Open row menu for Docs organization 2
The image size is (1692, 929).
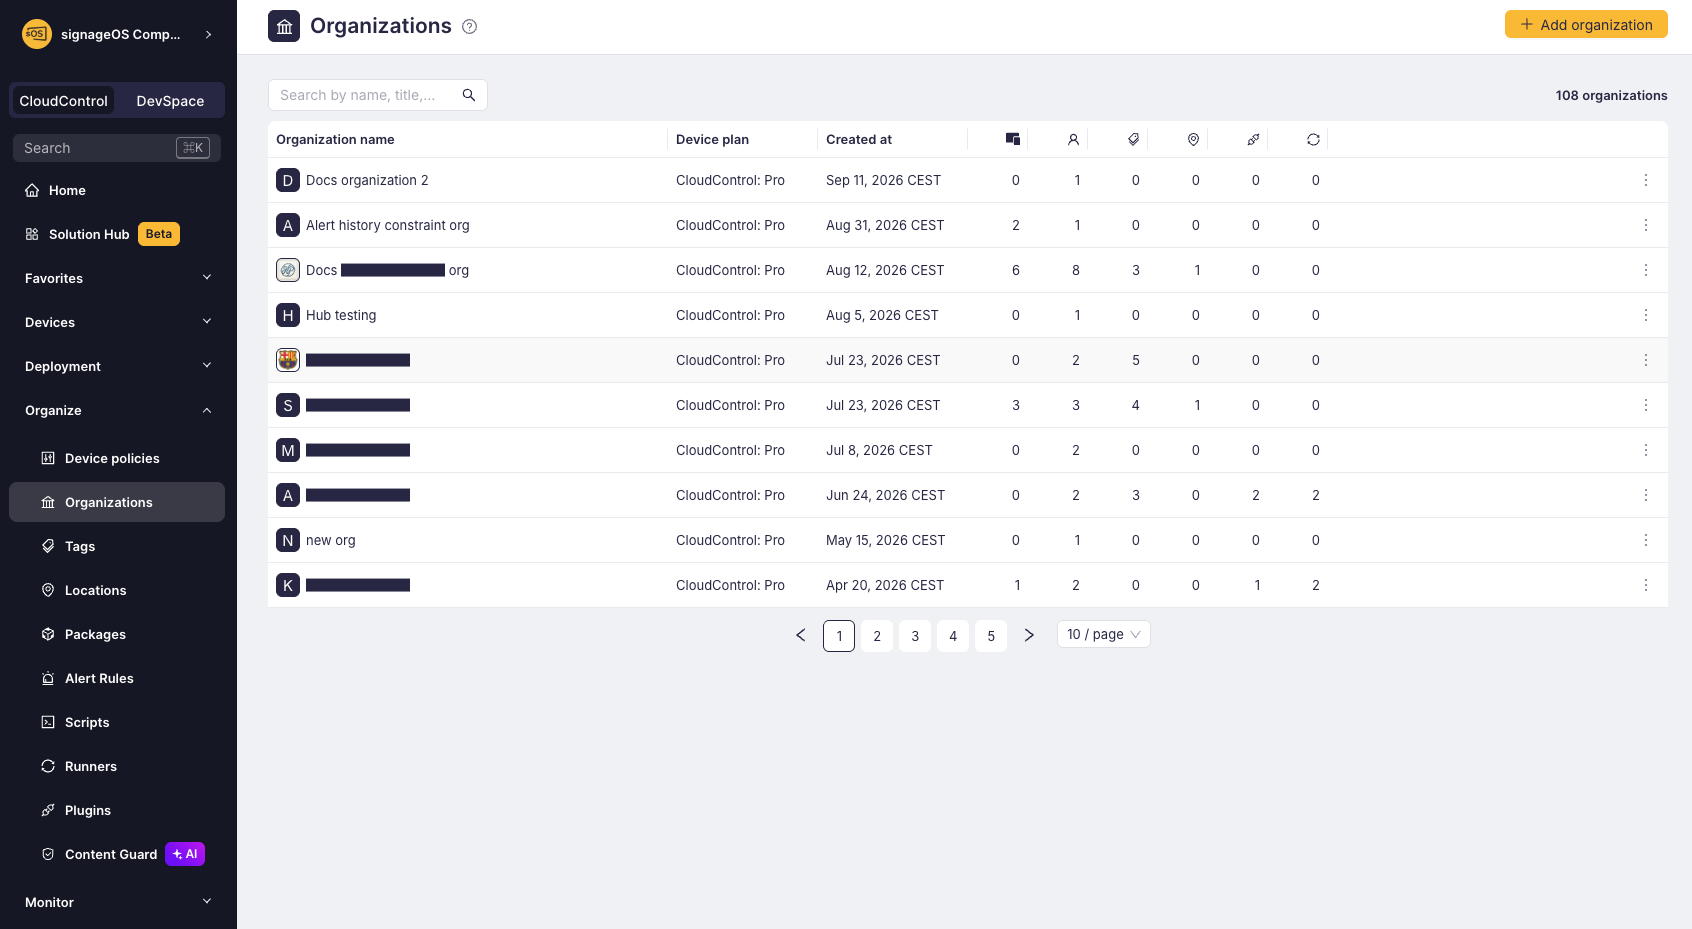coord(1645,180)
